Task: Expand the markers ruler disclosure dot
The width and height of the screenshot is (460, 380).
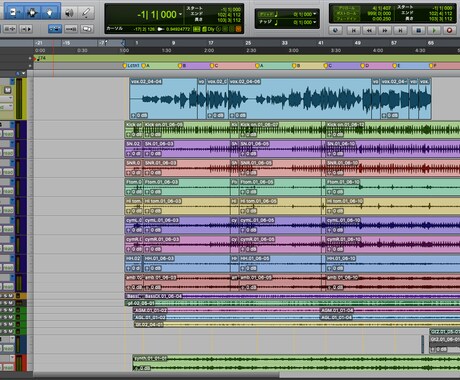Action: 30,66
